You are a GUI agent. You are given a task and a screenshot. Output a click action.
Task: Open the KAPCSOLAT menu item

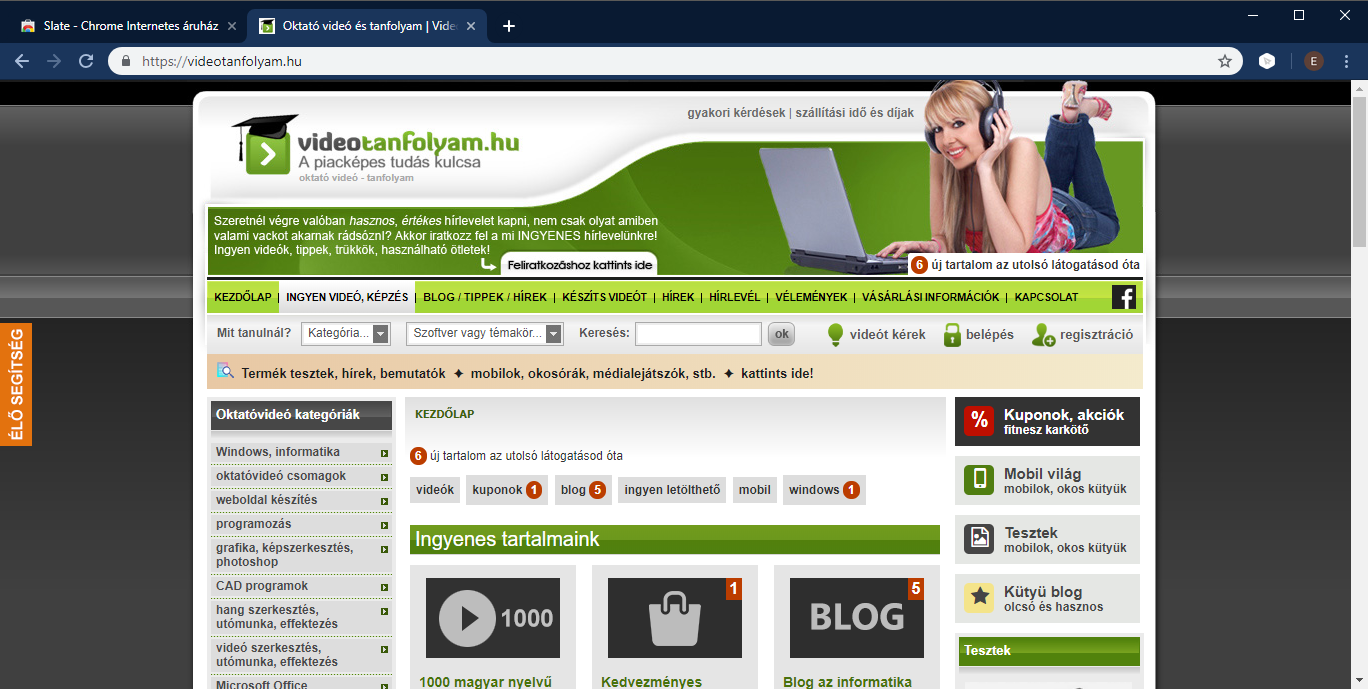(1047, 297)
